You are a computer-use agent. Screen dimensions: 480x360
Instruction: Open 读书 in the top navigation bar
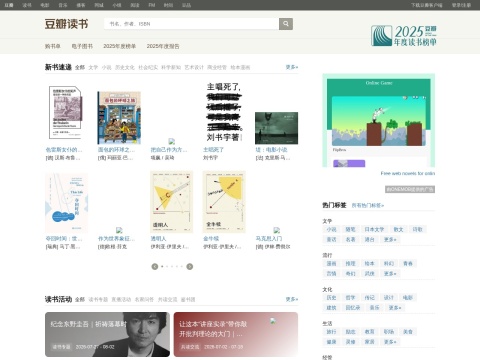coord(27,5)
